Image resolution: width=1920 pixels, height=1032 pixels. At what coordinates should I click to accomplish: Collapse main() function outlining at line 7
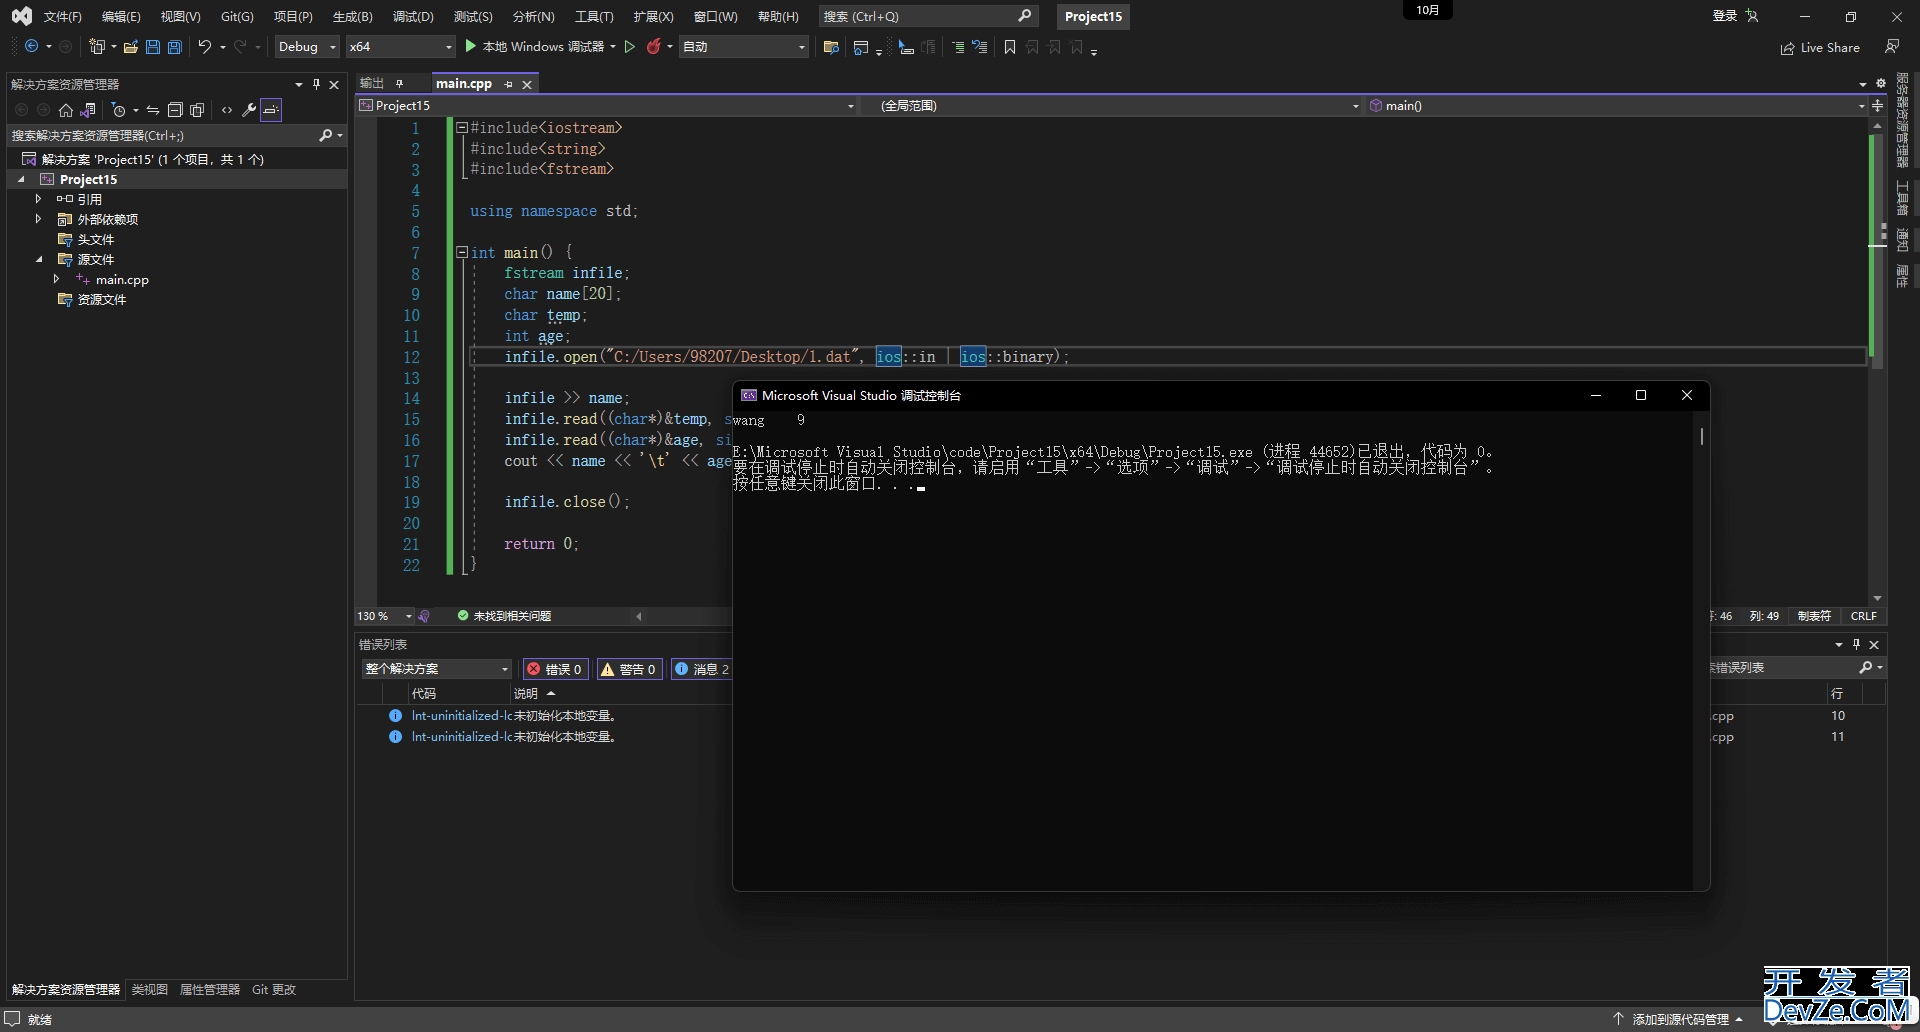pos(462,252)
